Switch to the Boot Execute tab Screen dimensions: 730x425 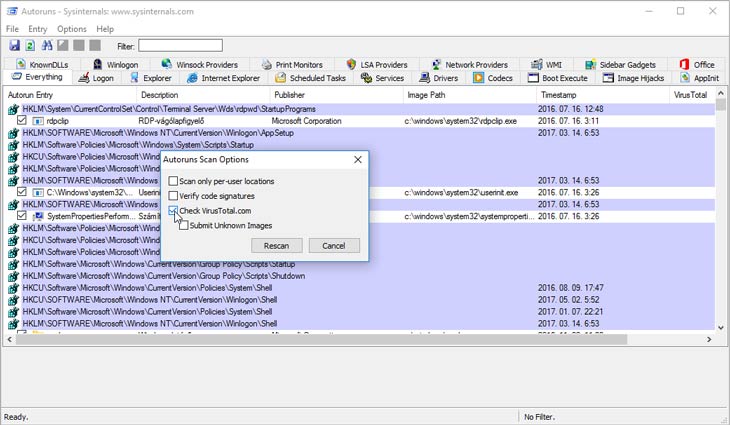click(558, 78)
